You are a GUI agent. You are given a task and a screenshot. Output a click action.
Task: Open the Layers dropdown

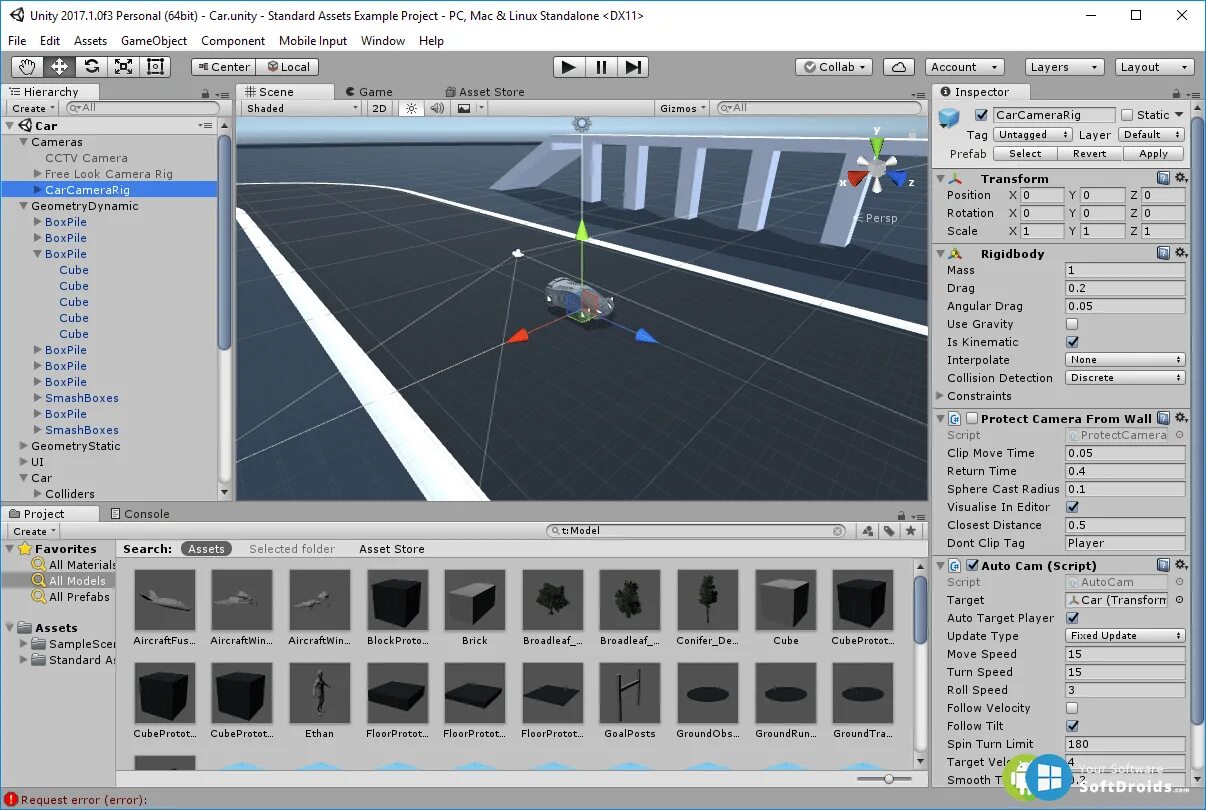[1064, 67]
